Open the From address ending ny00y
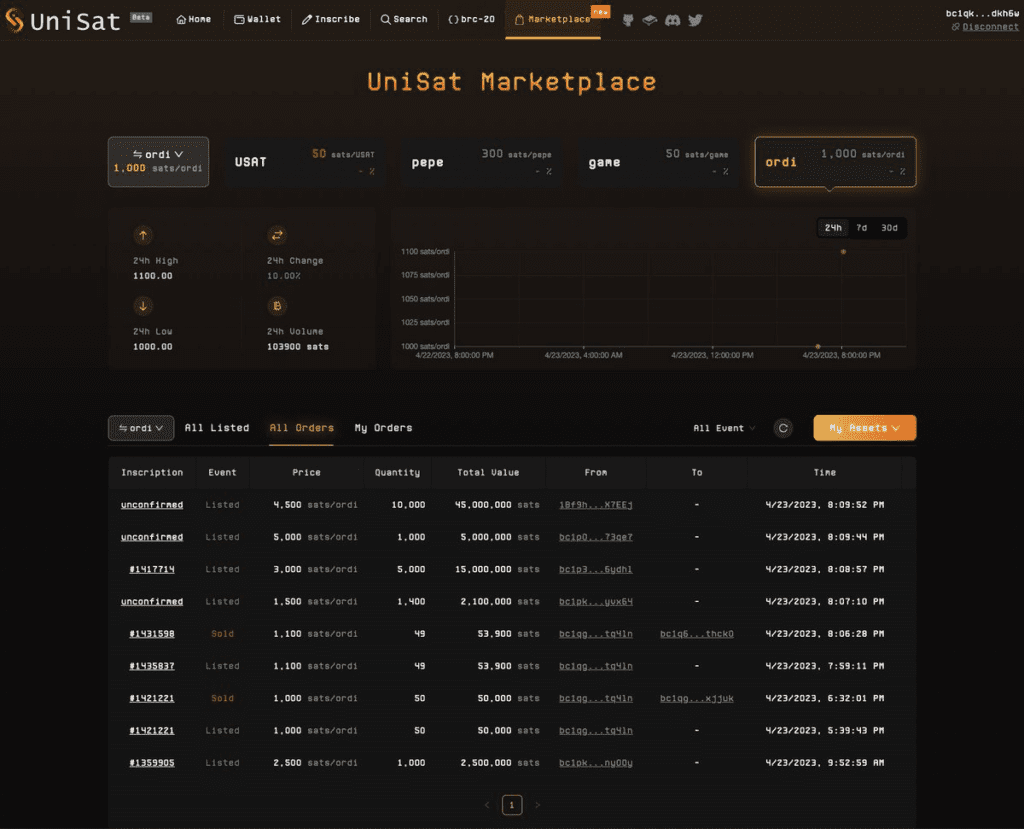 (x=596, y=763)
